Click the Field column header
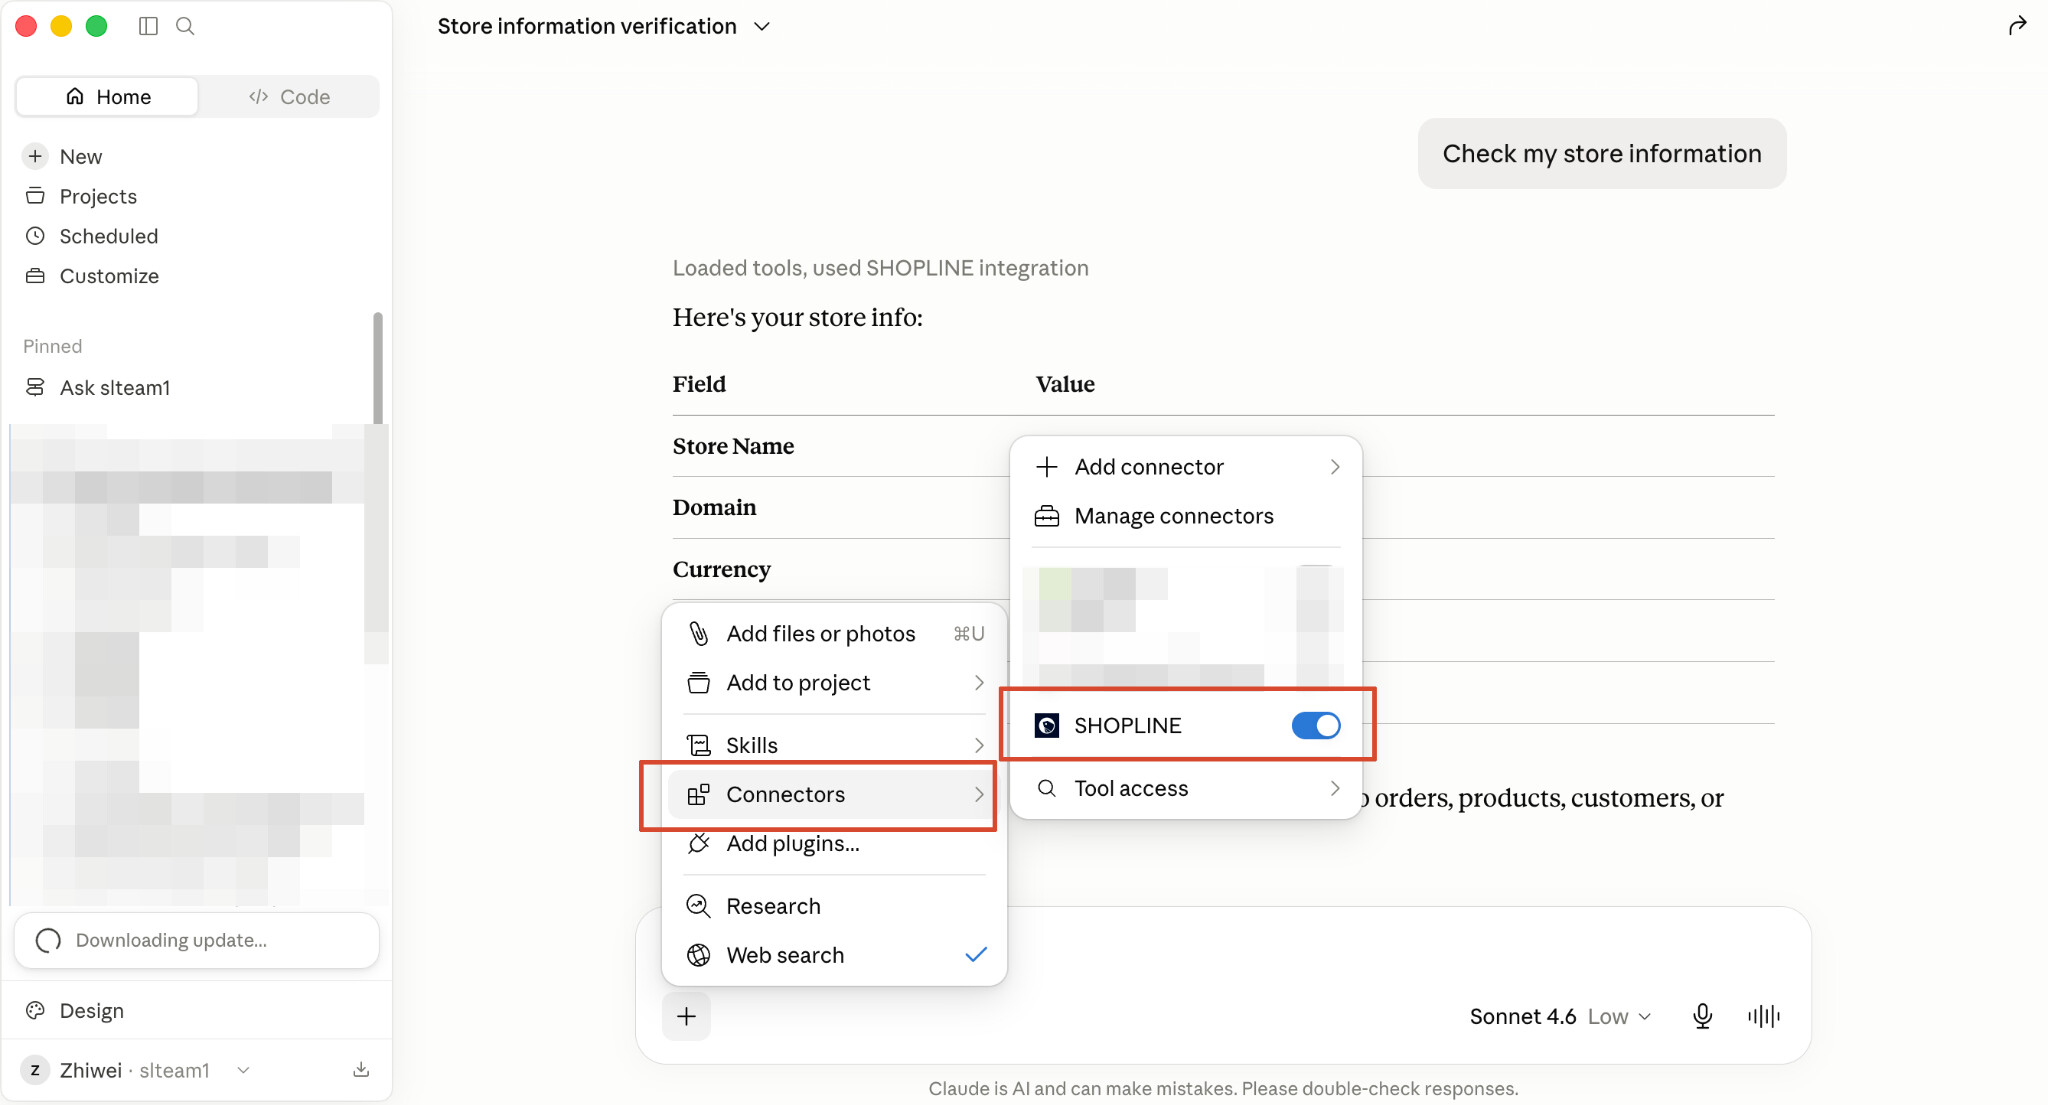 pos(699,384)
